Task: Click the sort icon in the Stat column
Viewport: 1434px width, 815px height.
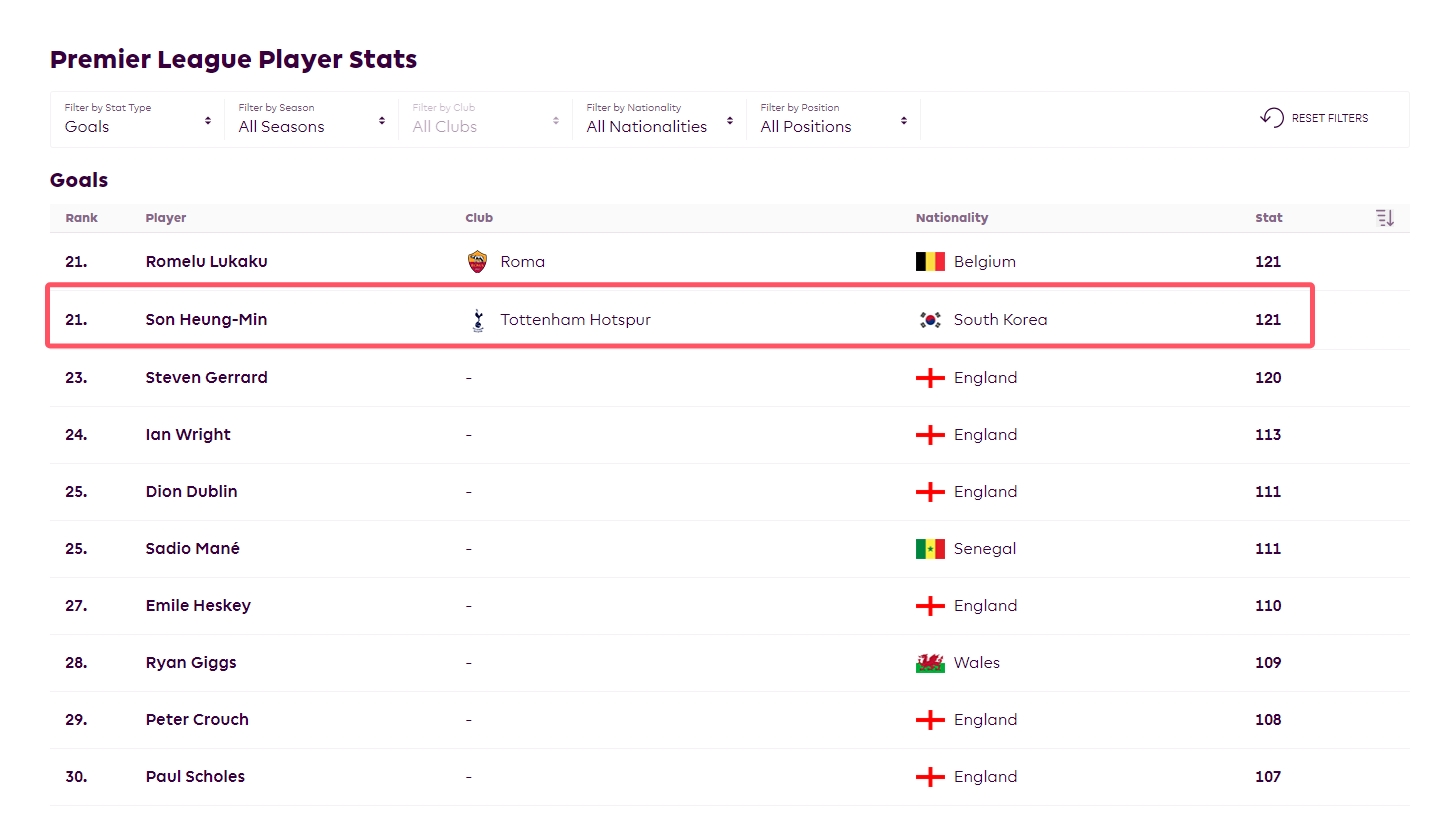Action: pyautogui.click(x=1384, y=218)
